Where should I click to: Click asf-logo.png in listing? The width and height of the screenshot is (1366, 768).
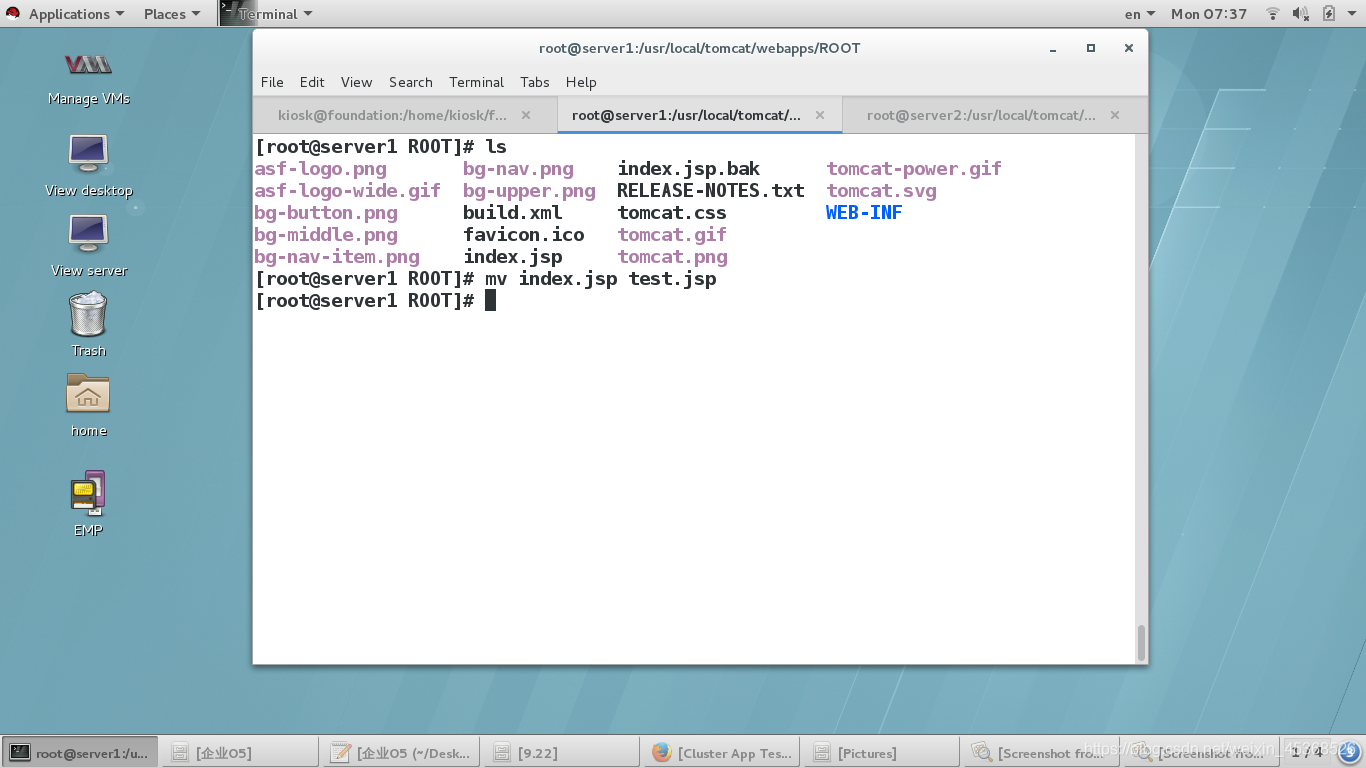[x=320, y=169]
